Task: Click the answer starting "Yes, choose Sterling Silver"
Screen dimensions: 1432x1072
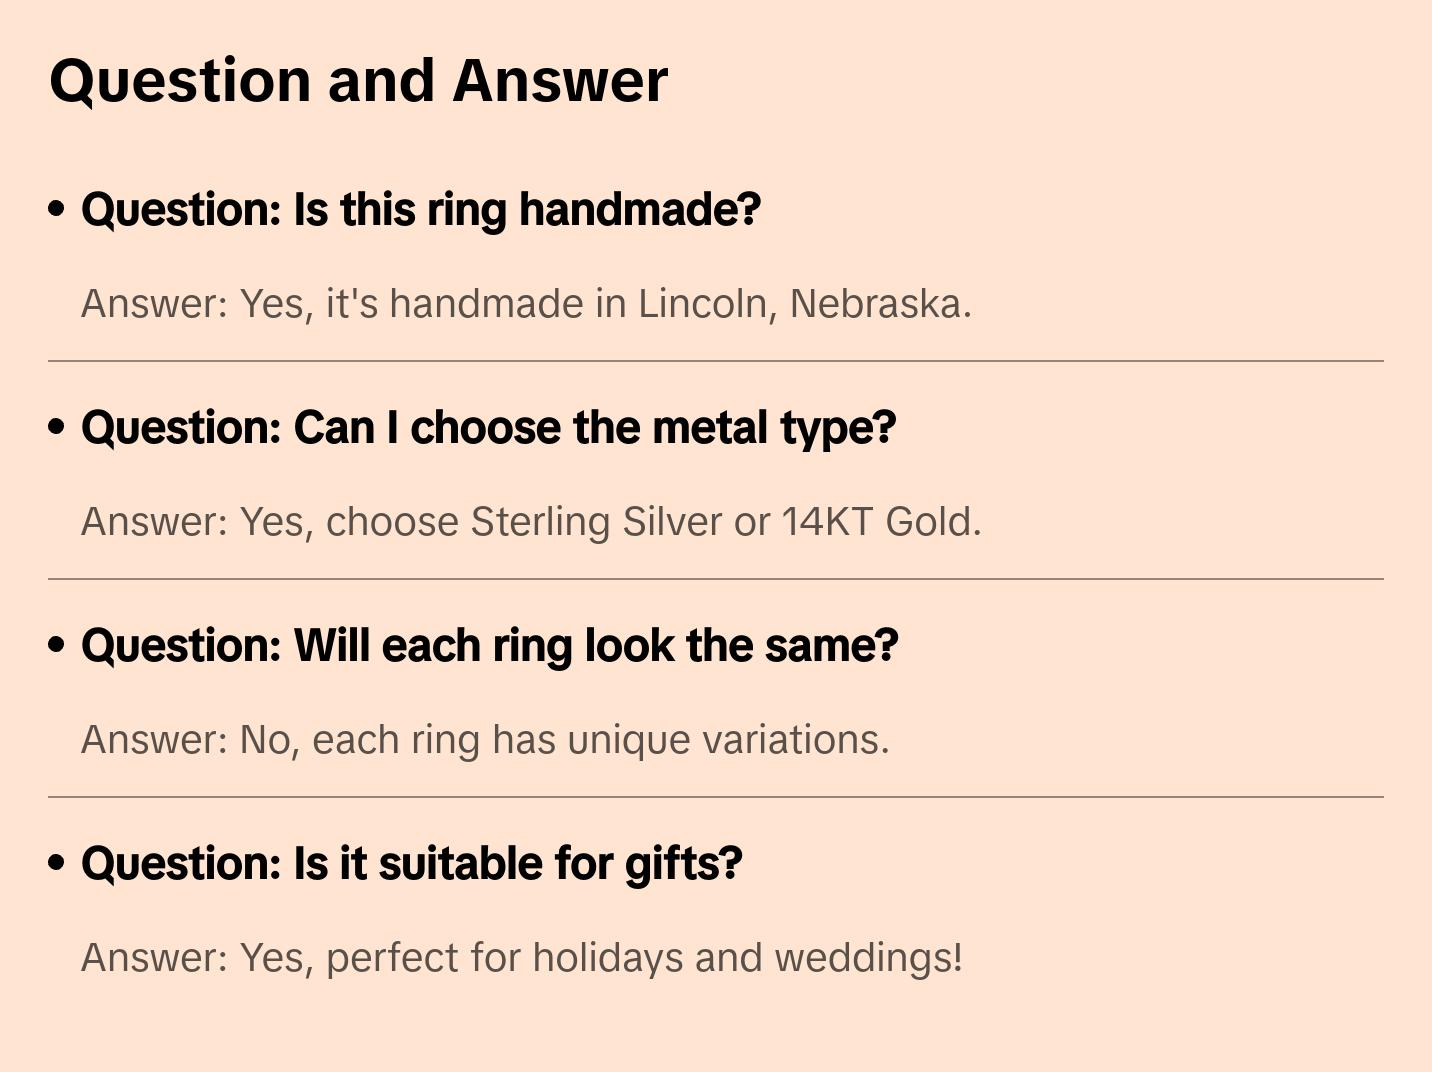Action: 531,522
